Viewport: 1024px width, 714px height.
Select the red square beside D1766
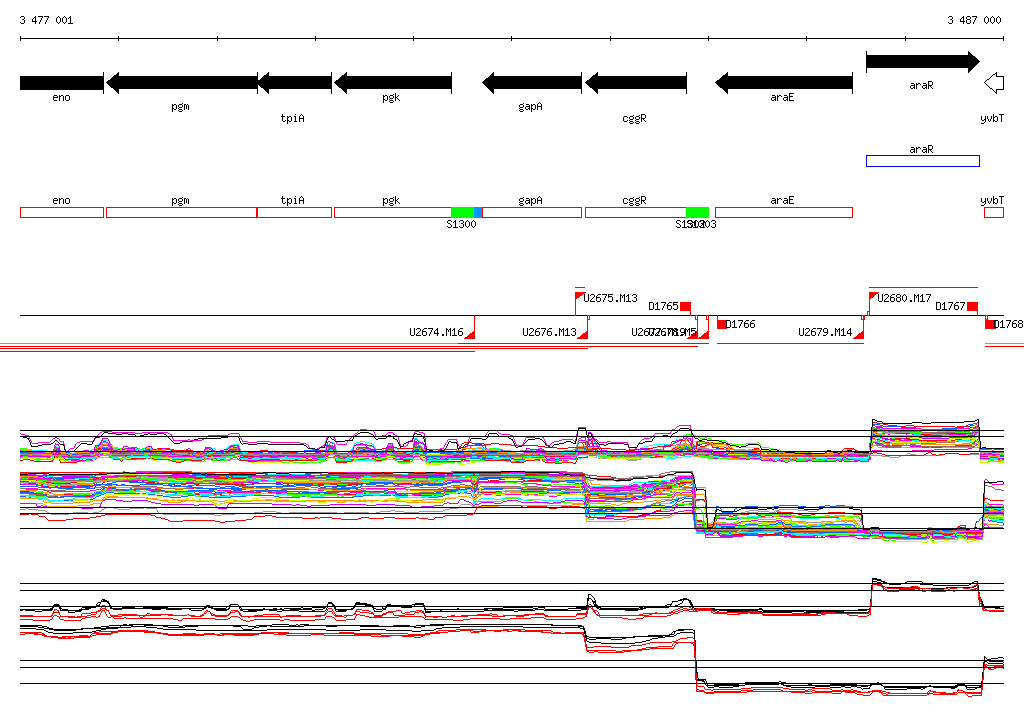coord(722,324)
